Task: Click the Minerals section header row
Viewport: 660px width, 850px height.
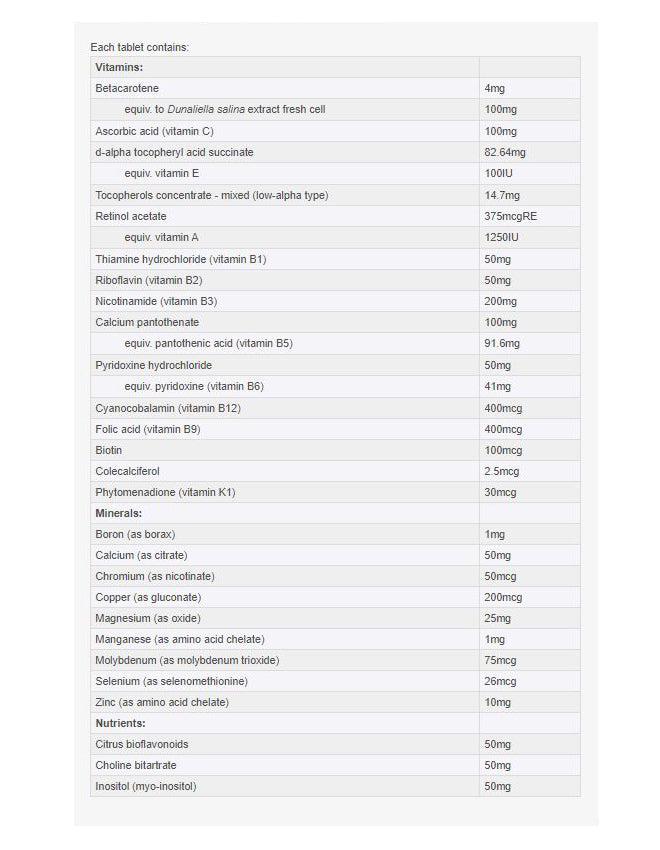Action: click(x=118, y=513)
